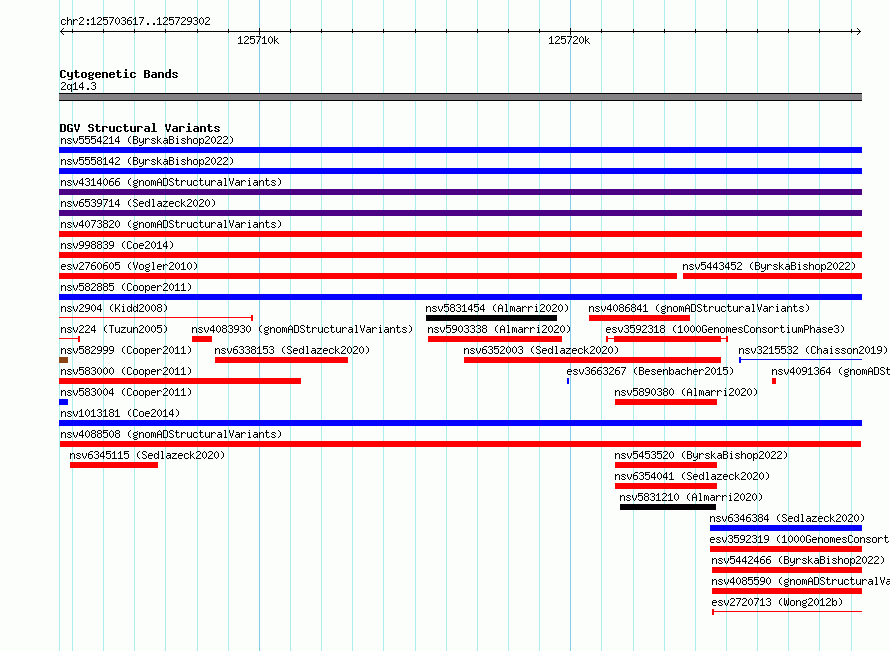Open the nsv4314066 (gnomADStructuralVariants) label

click(x=171, y=182)
